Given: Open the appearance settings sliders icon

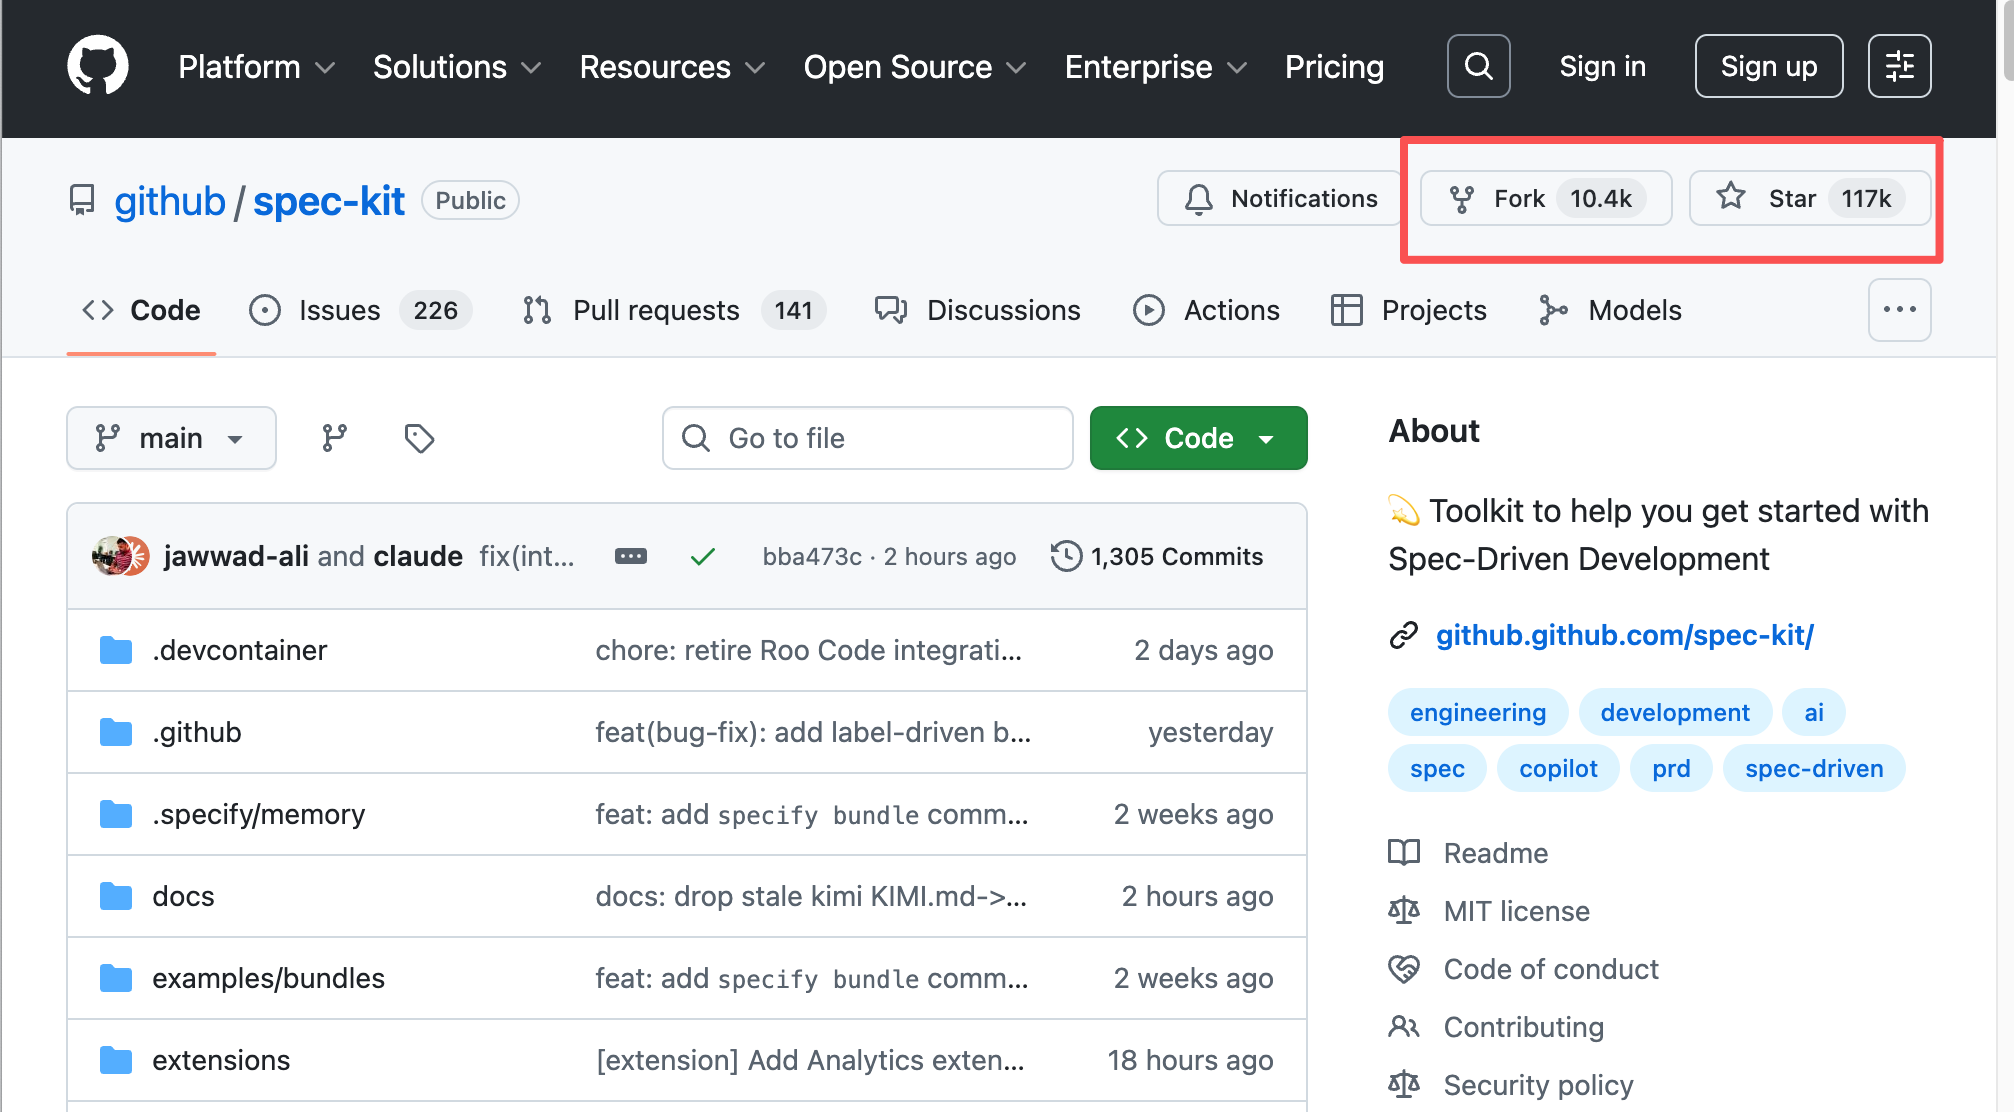Looking at the screenshot, I should pyautogui.click(x=1899, y=66).
